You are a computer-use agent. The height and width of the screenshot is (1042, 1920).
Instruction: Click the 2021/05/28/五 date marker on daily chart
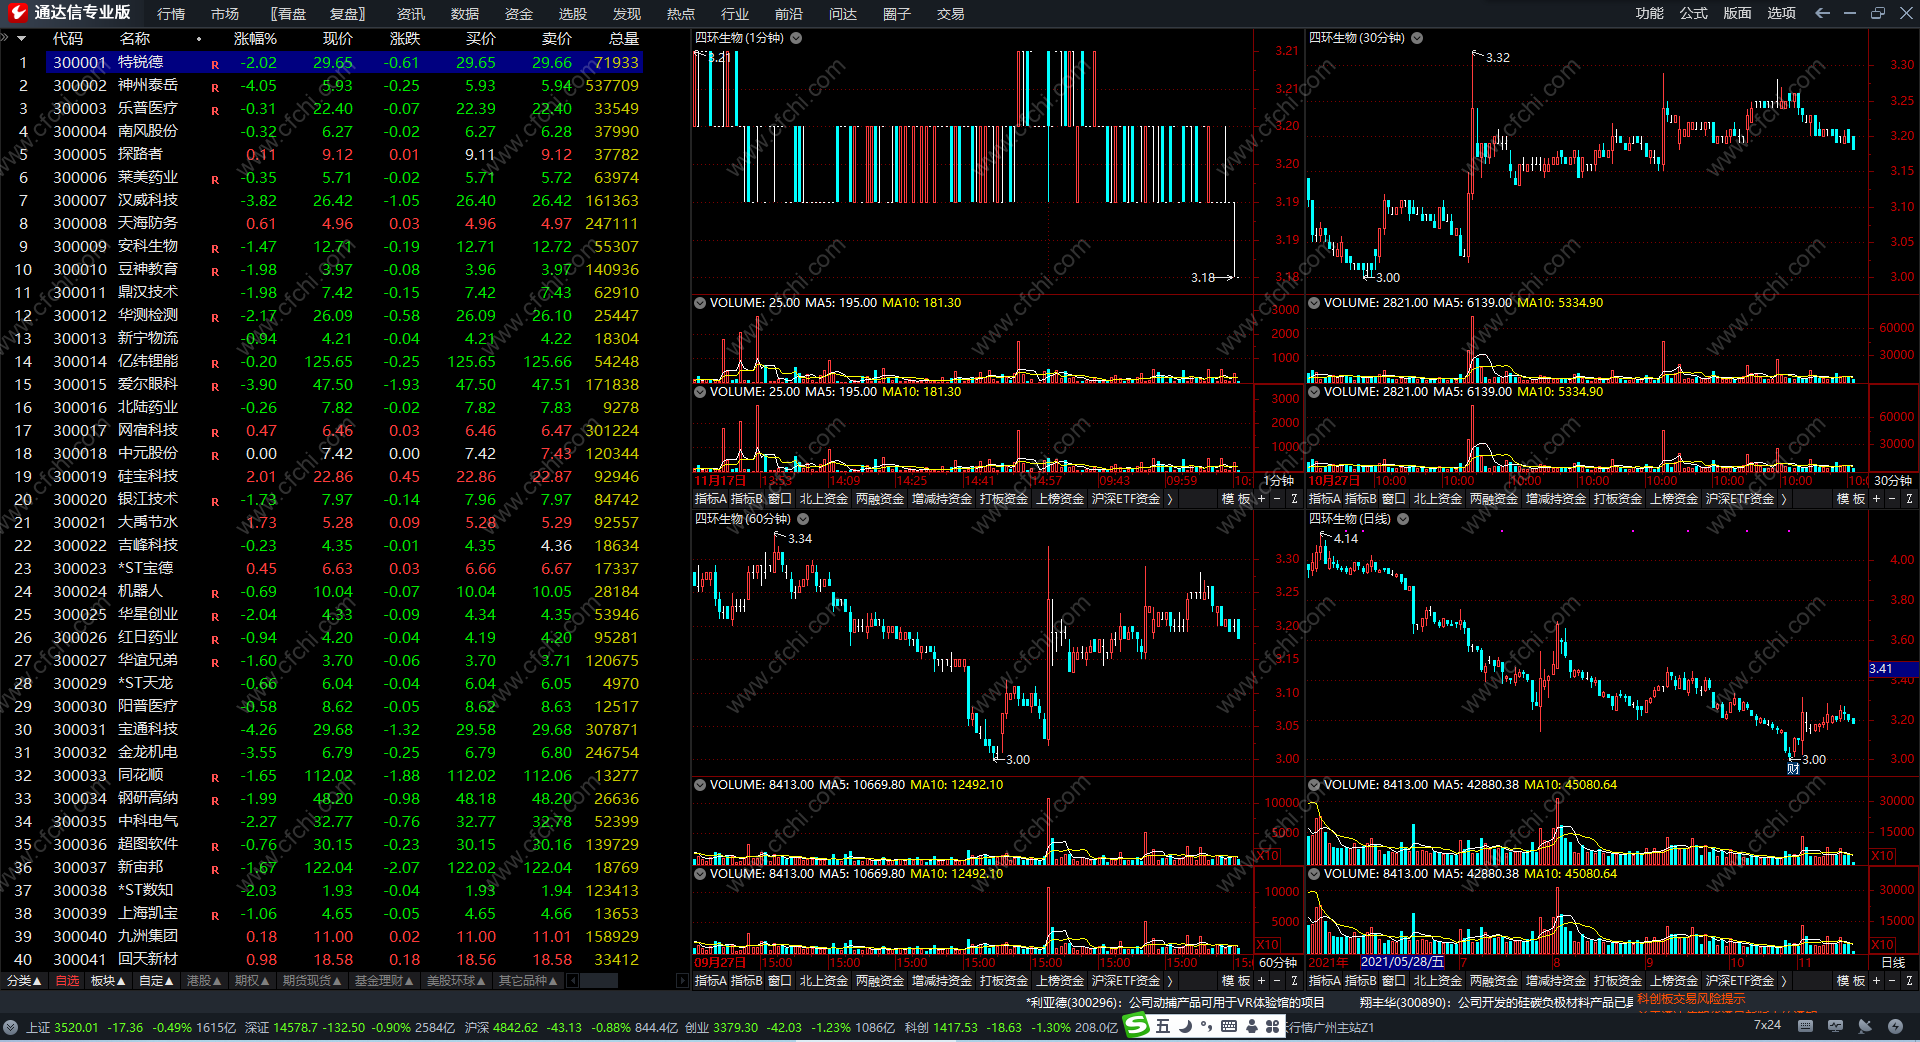1402,962
